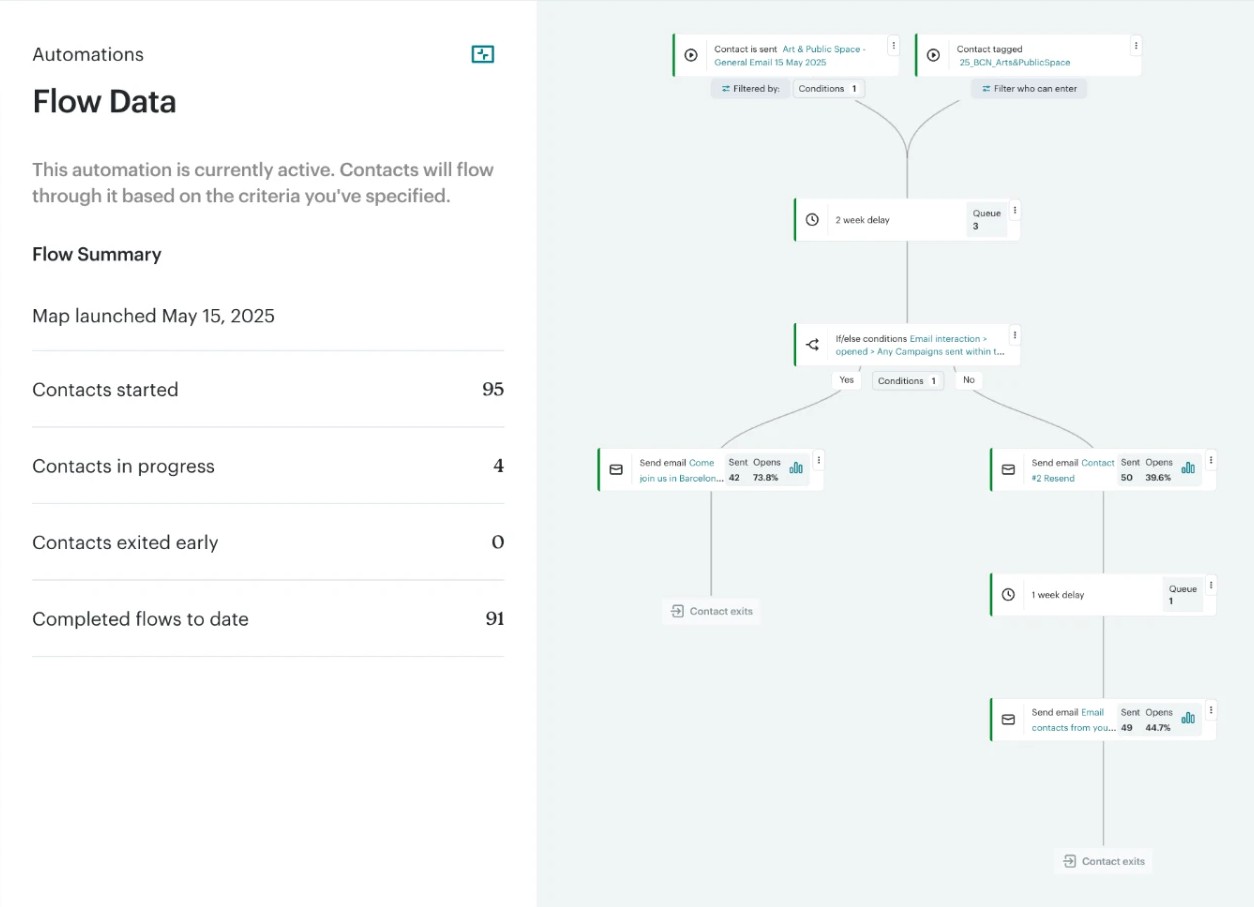This screenshot has width=1254, height=907.
Task: Open 'Art & Public Space - General Email' link
Action: click(790, 56)
